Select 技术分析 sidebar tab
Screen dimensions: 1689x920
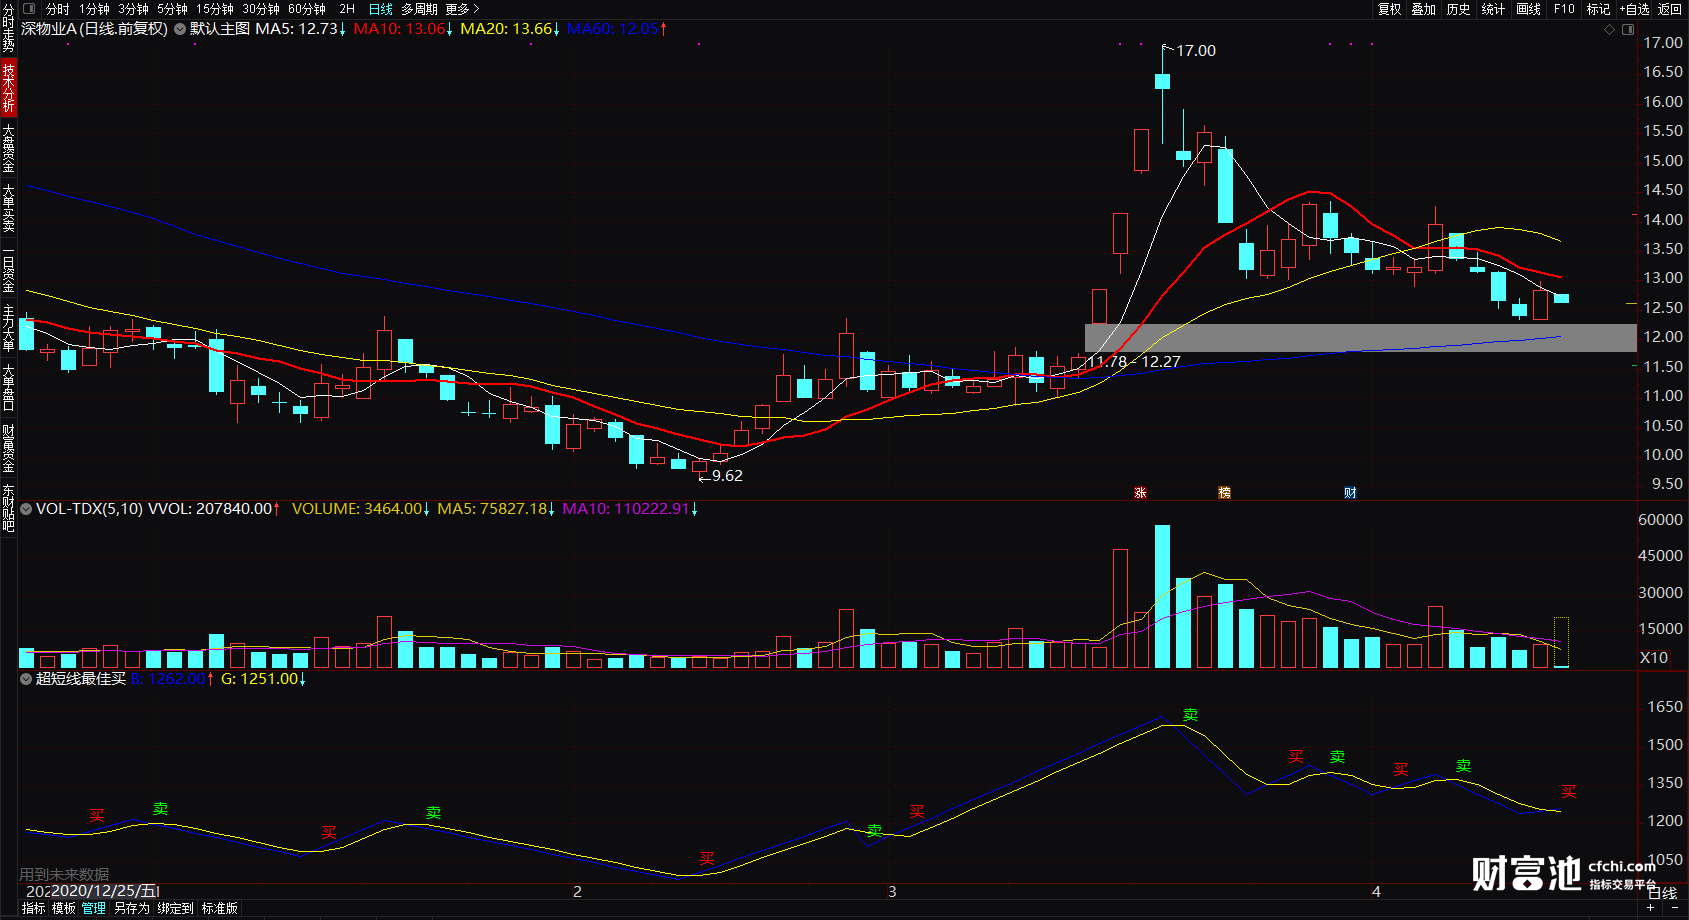pyautogui.click(x=8, y=87)
